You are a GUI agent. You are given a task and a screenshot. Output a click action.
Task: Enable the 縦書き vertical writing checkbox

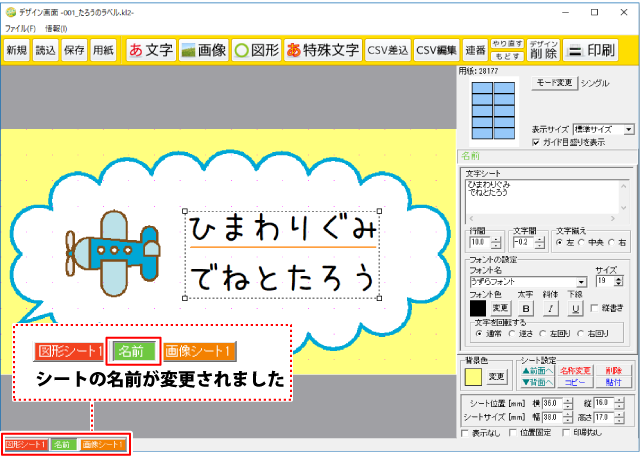coord(594,308)
